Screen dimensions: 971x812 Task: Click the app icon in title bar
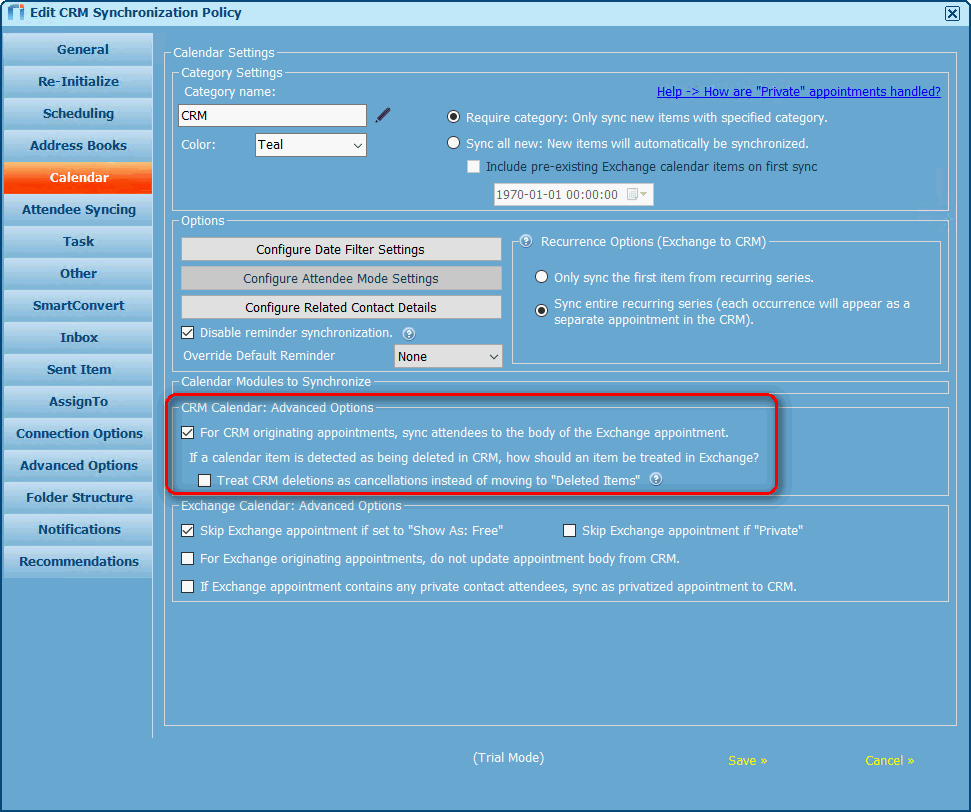coord(15,12)
